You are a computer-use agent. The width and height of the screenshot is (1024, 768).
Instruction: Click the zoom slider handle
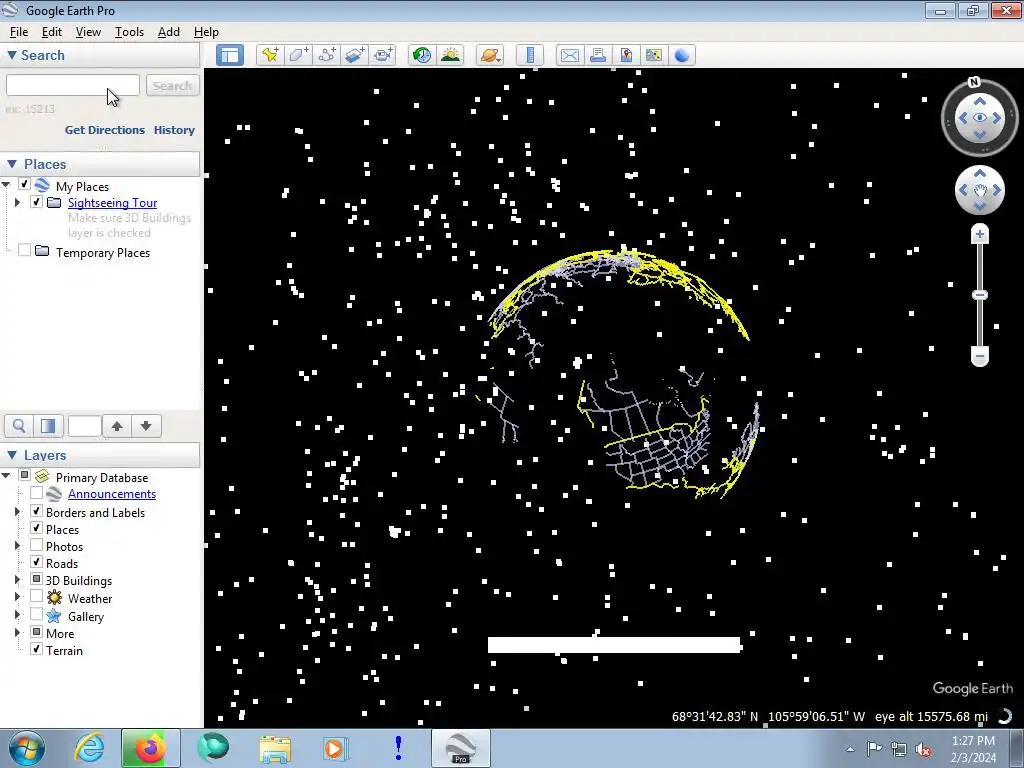(x=980, y=295)
